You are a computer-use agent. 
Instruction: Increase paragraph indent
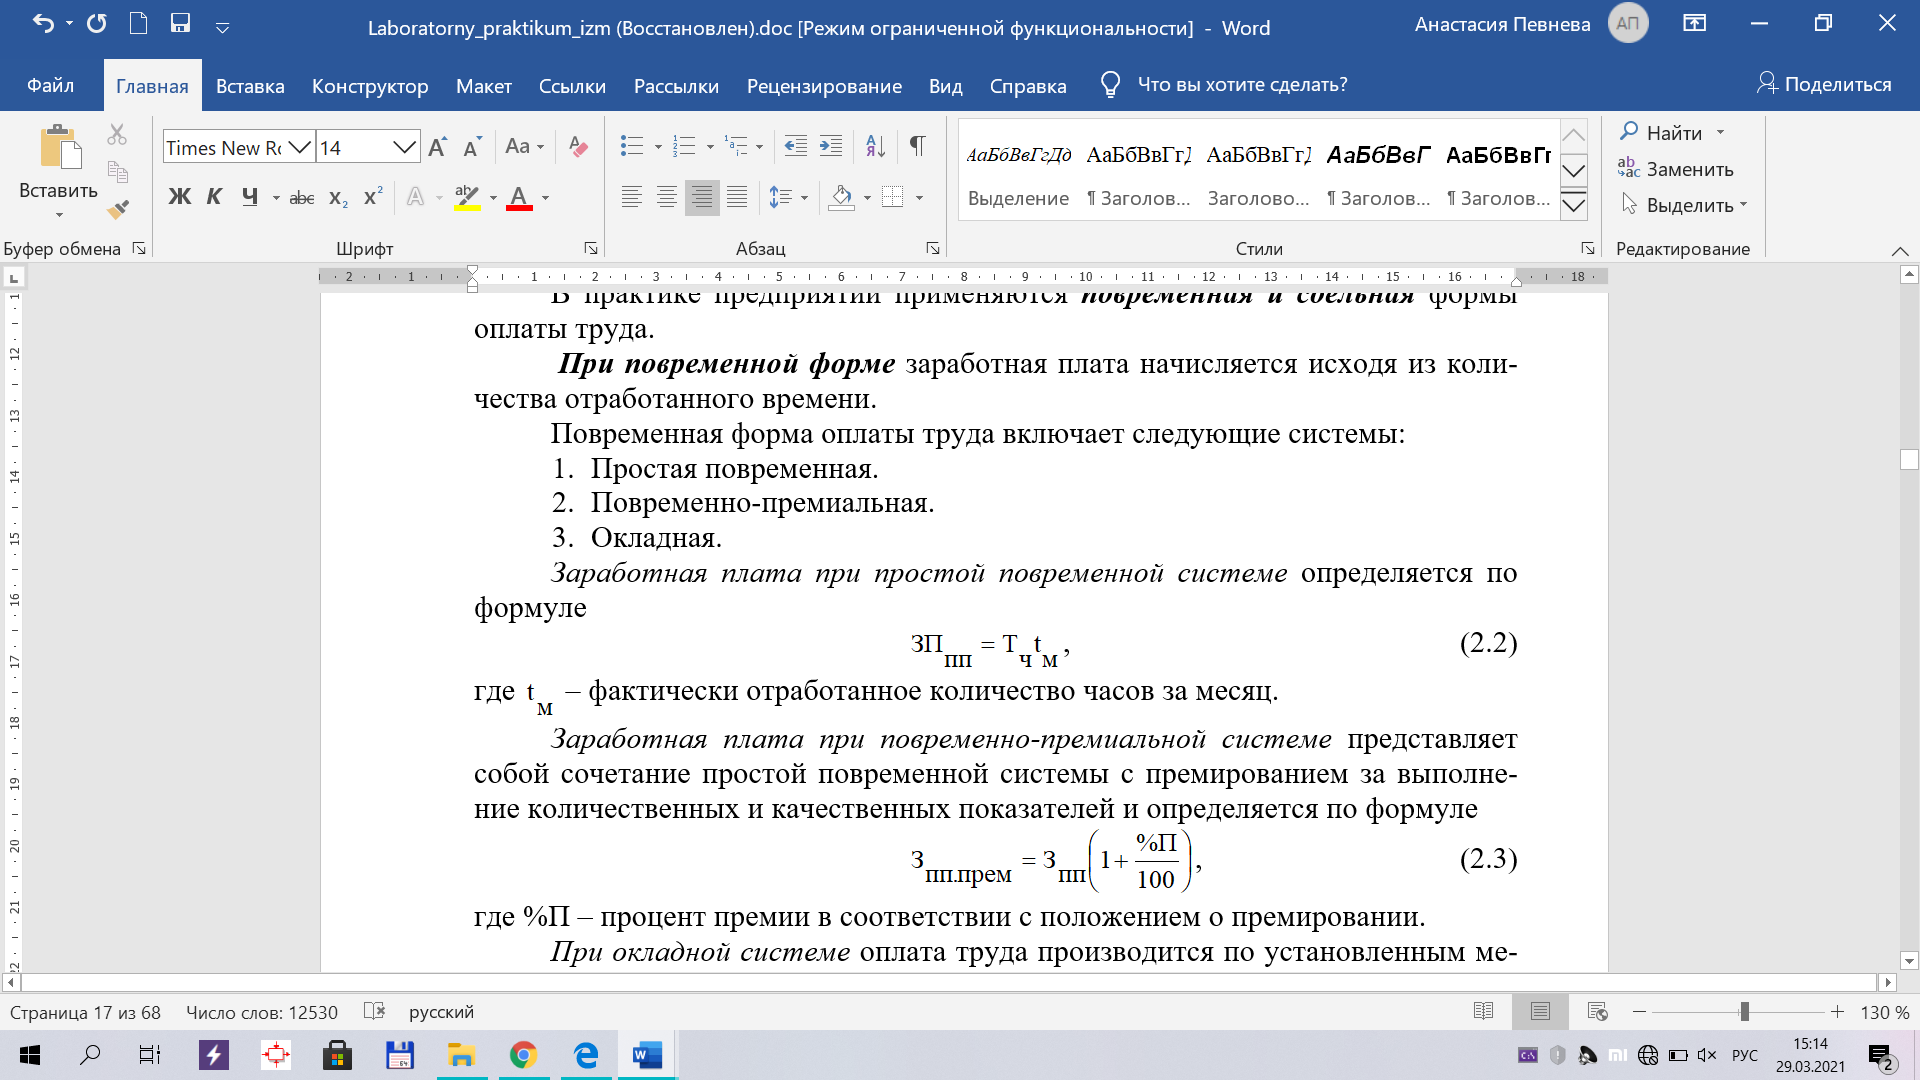tap(831, 147)
